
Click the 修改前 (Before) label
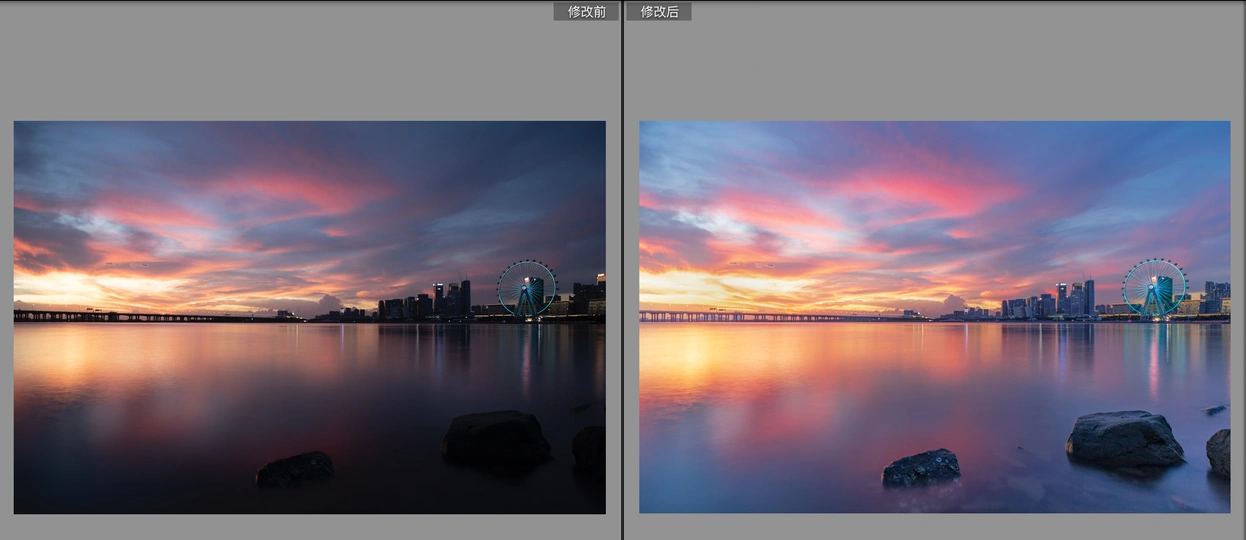pyautogui.click(x=586, y=12)
